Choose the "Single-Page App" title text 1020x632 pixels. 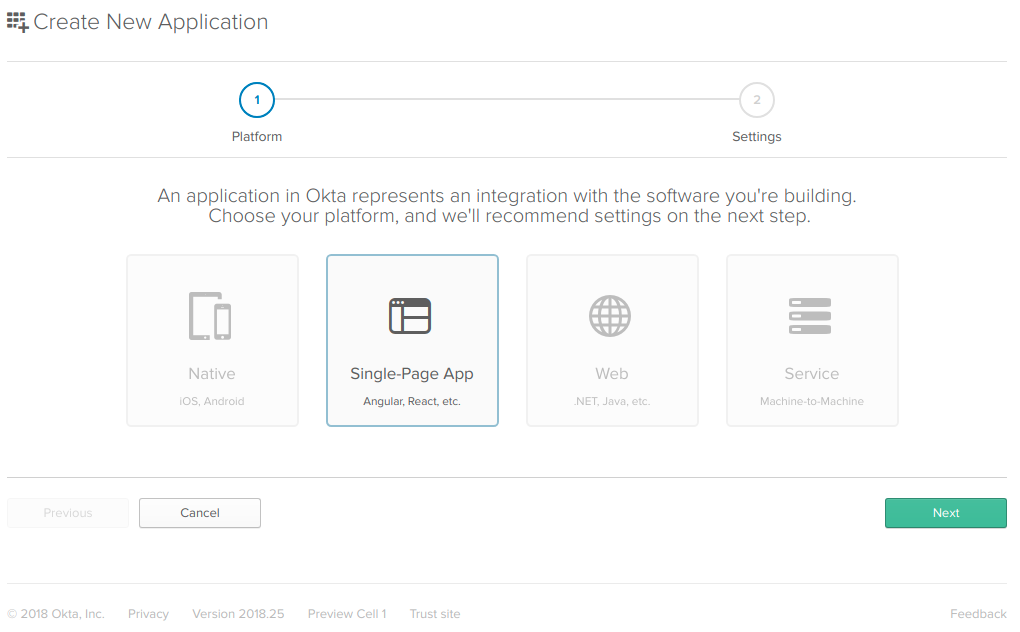pos(412,374)
